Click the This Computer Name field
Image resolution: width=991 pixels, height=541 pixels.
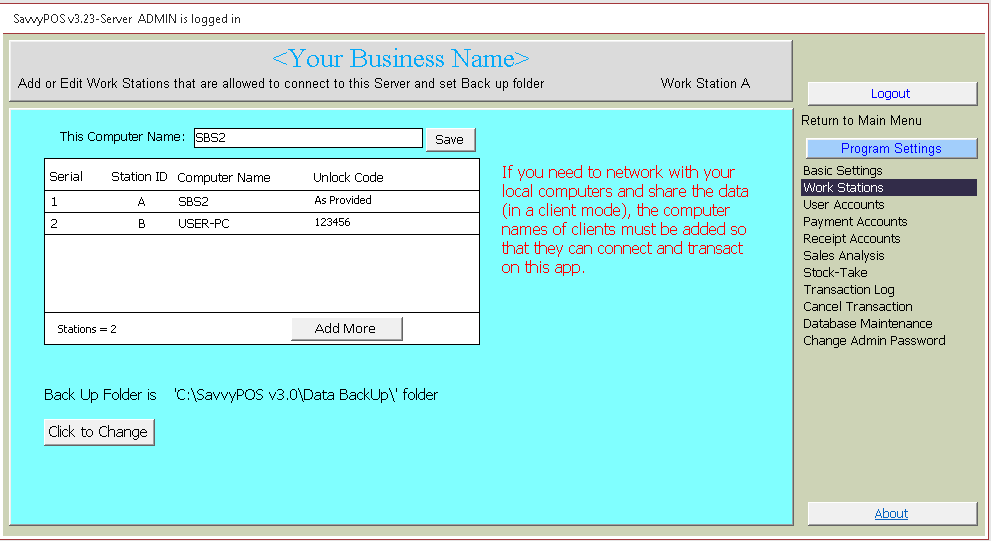coord(307,138)
